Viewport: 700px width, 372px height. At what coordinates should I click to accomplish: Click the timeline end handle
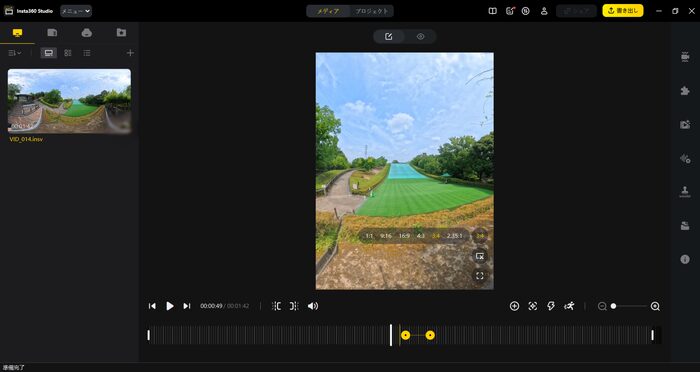[652, 335]
